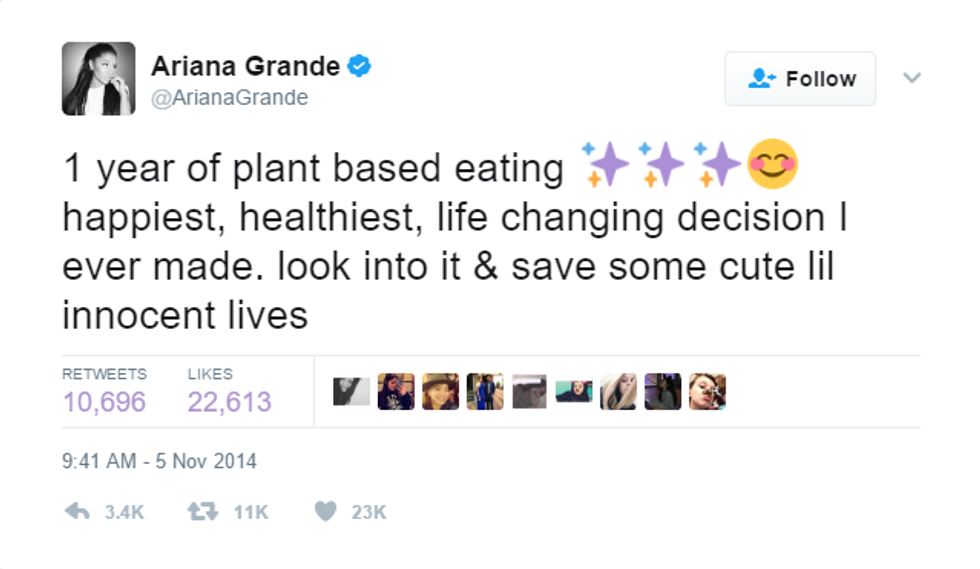Retweet using the retweet arrows icon
Image resolution: width=980 pixels, height=569 pixels.
tap(203, 511)
